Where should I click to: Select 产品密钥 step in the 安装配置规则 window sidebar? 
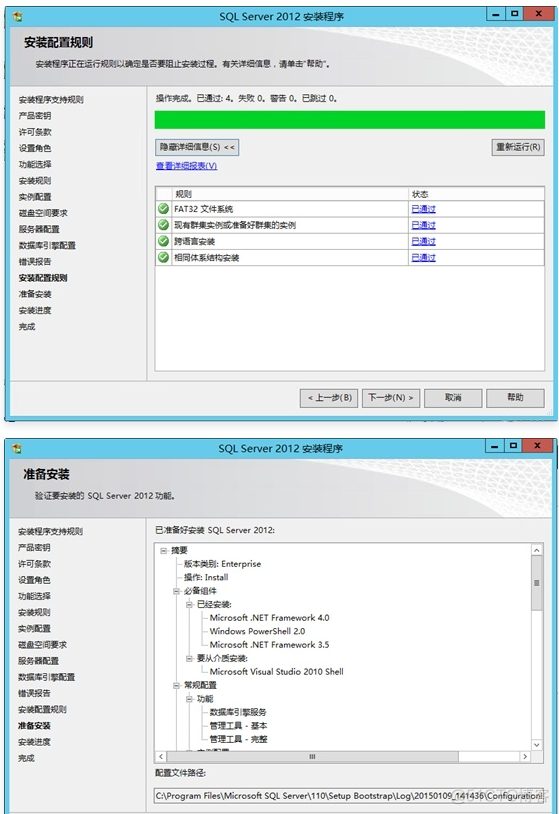pos(35,116)
